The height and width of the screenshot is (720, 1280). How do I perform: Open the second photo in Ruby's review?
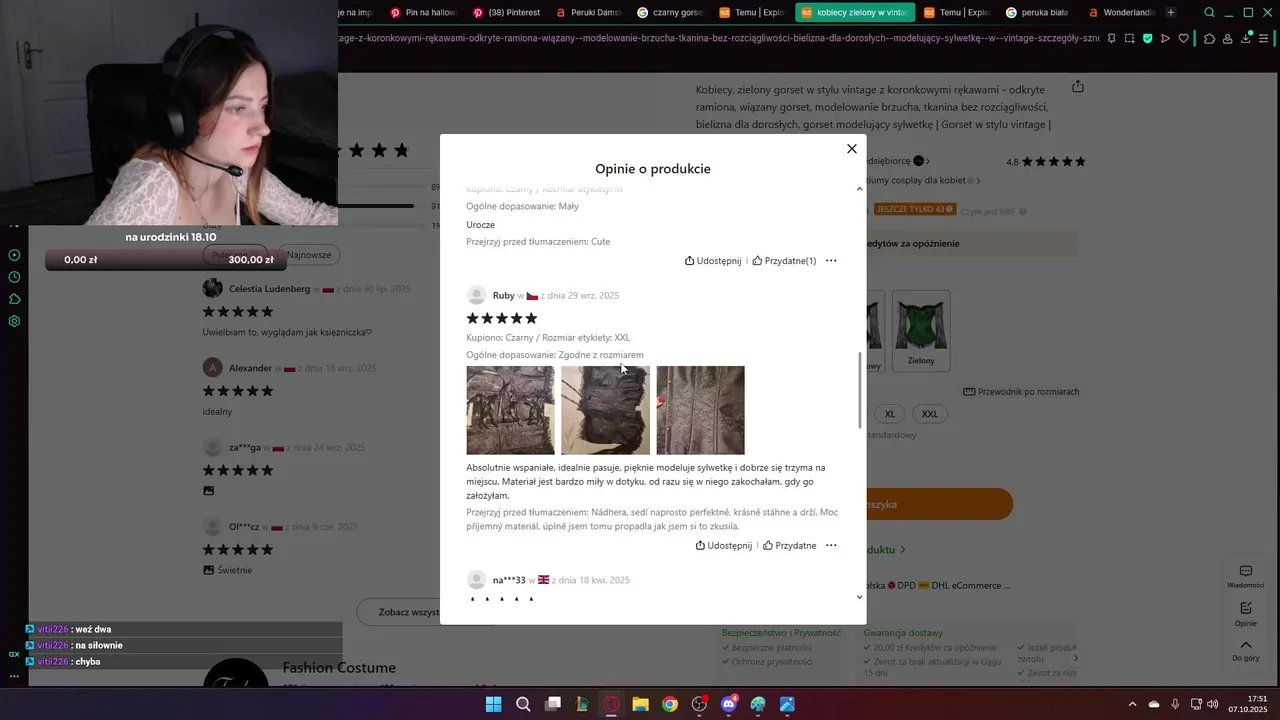coord(605,410)
